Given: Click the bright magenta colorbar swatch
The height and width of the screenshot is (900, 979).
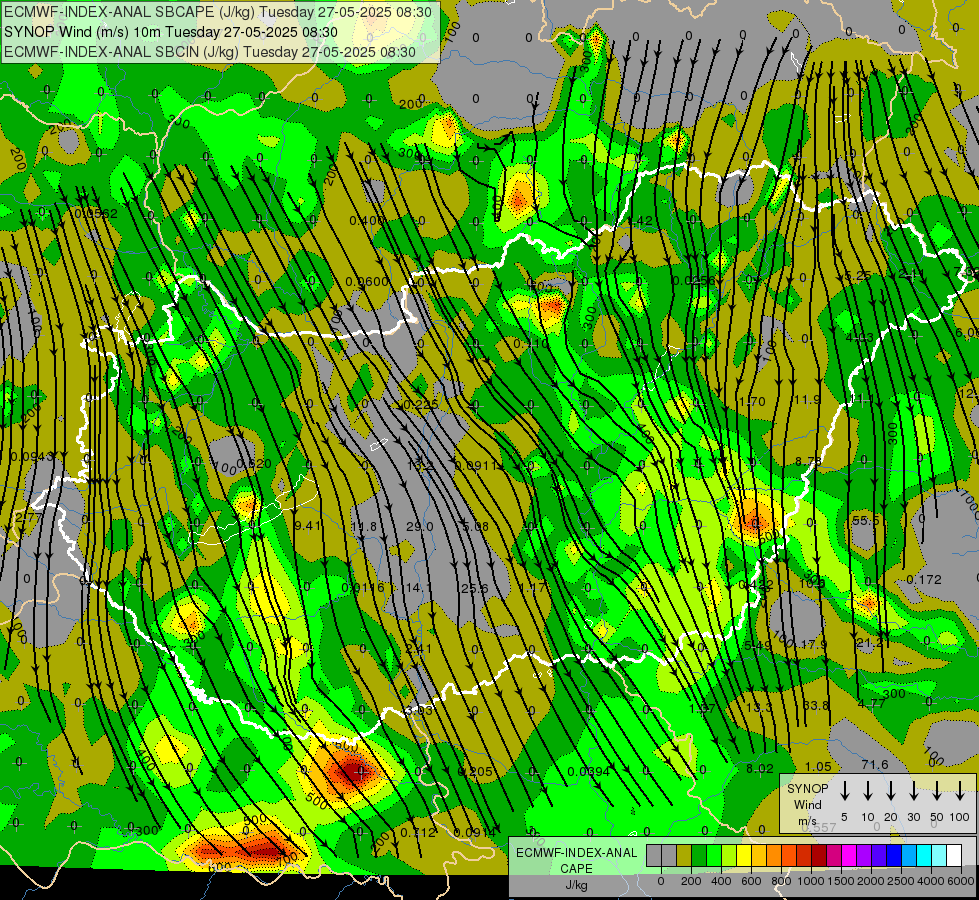Looking at the screenshot, I should 849,856.
